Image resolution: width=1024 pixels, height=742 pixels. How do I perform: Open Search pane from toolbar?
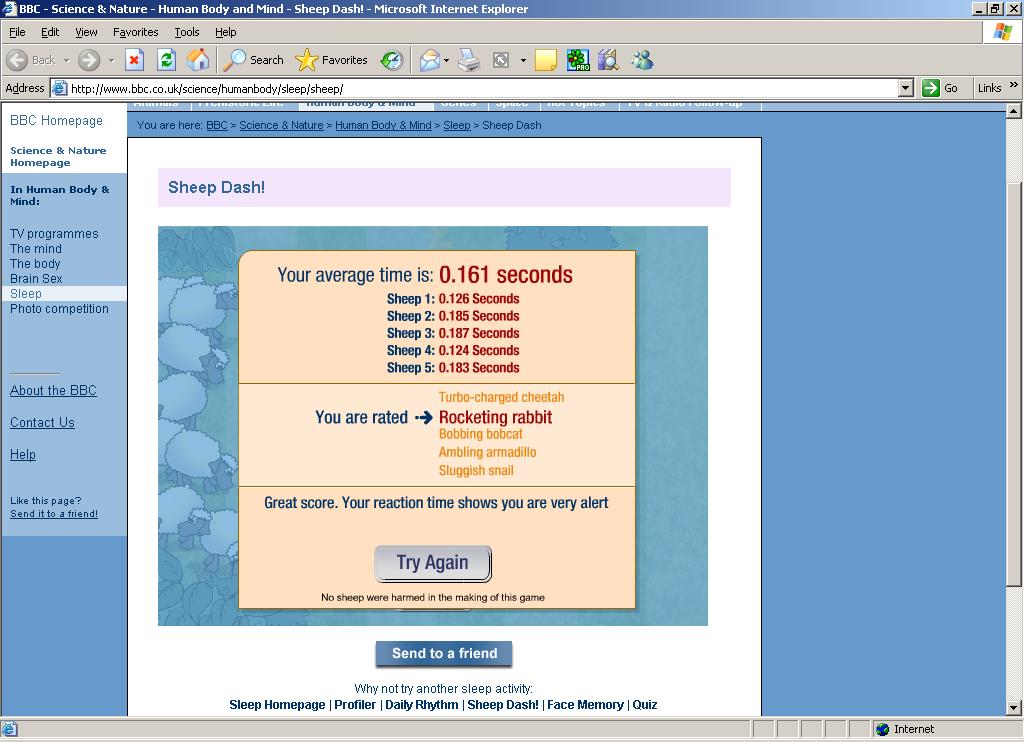click(x=253, y=60)
